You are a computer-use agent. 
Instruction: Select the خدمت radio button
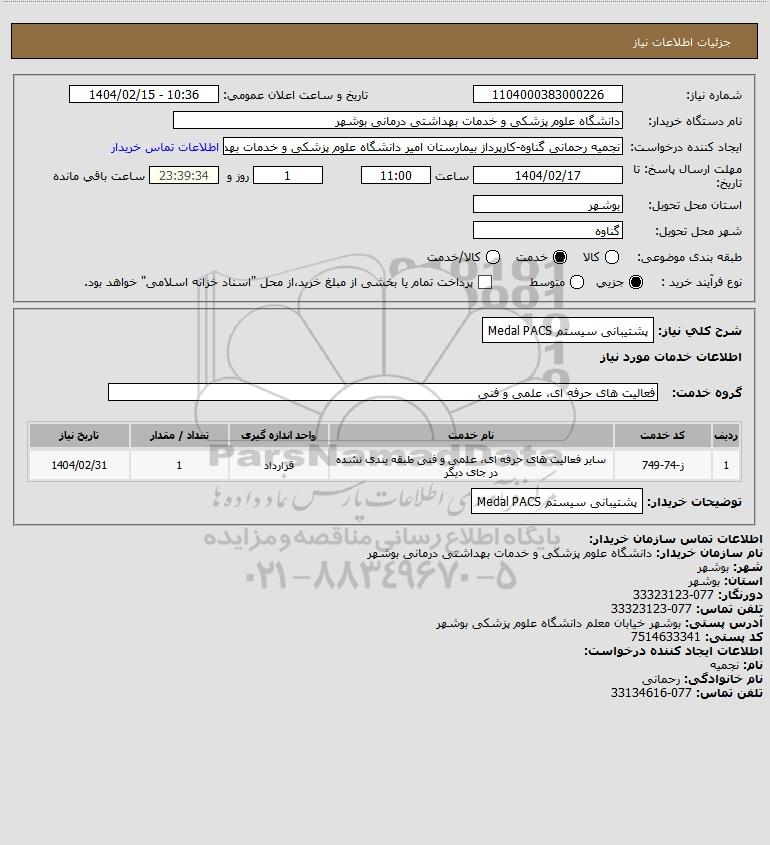[x=560, y=257]
